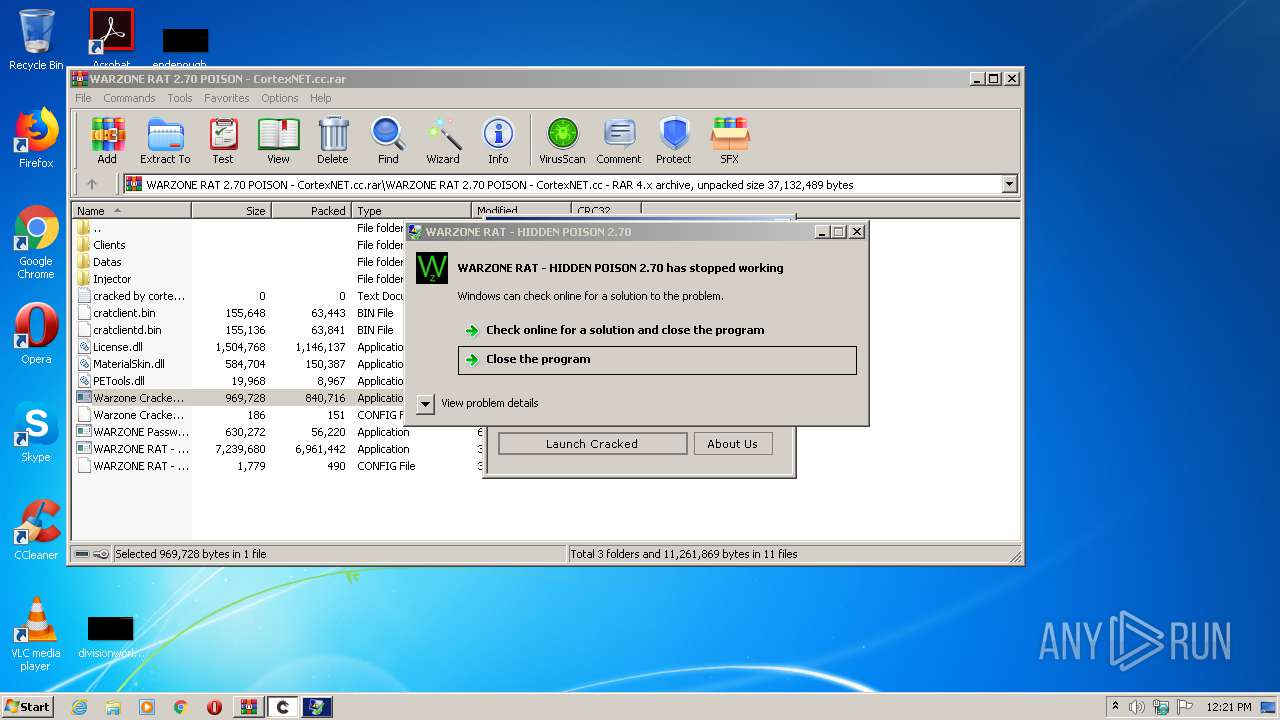Click Close the program
1280x720 pixels.
(657, 360)
